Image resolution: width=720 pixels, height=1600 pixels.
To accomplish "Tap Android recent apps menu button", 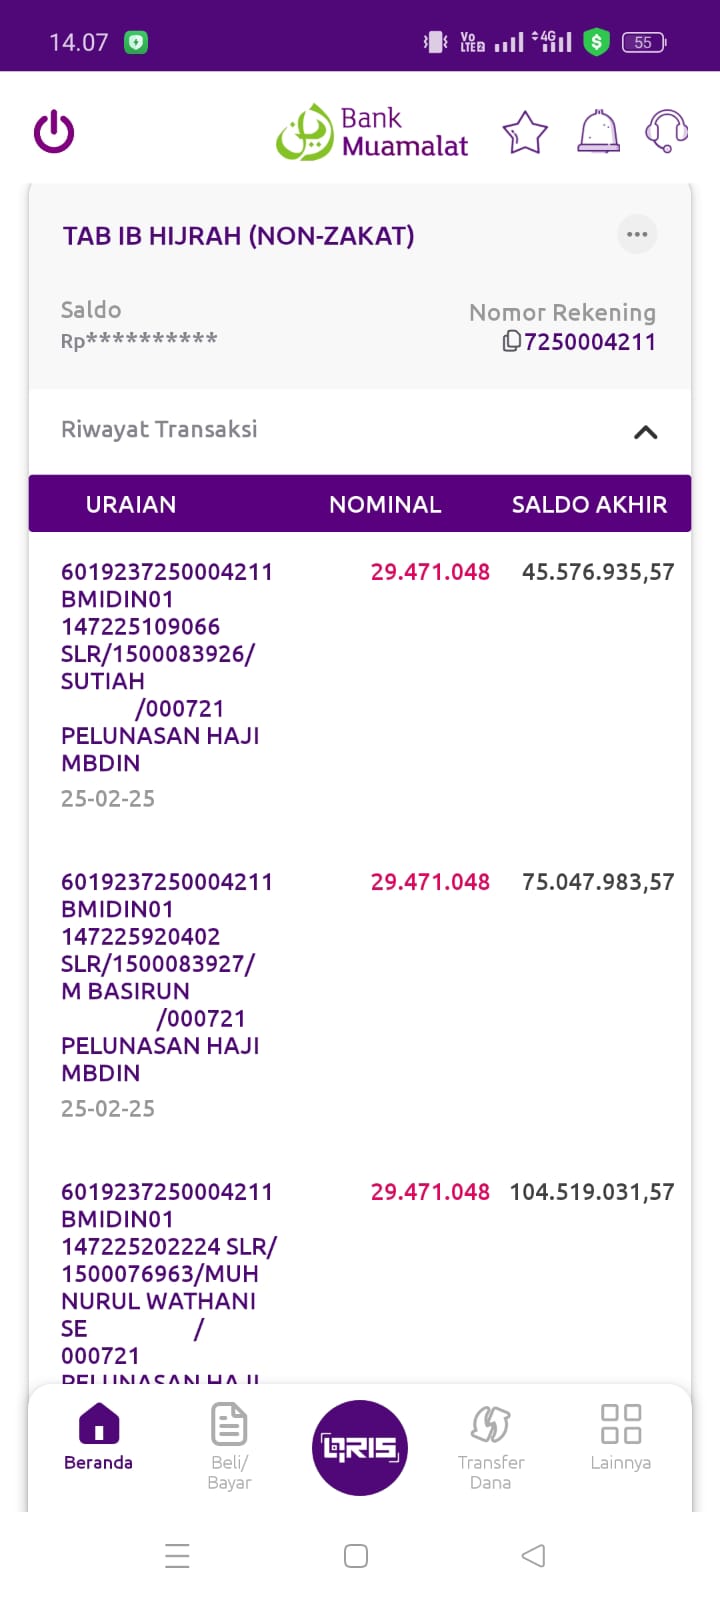I will (x=177, y=1556).
